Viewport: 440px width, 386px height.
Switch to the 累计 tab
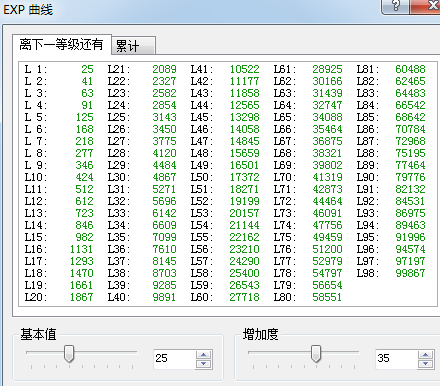[x=134, y=46]
